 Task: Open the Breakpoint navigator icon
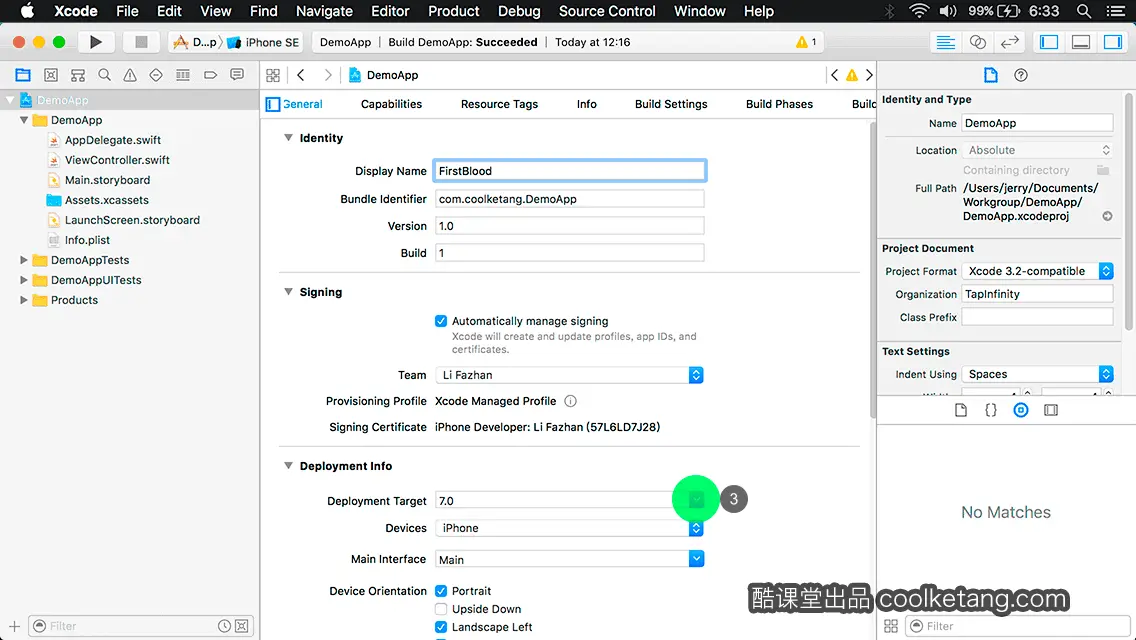[x=210, y=75]
